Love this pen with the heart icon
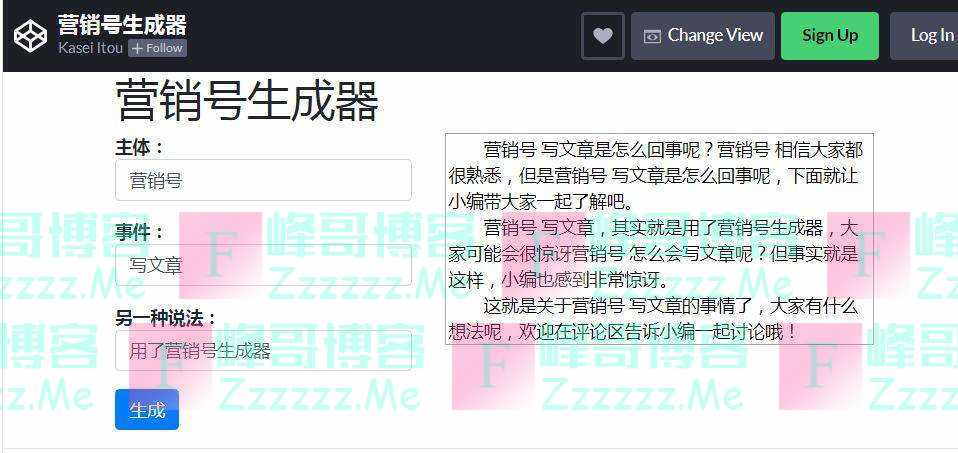Image resolution: width=958 pixels, height=453 pixels. (602, 36)
